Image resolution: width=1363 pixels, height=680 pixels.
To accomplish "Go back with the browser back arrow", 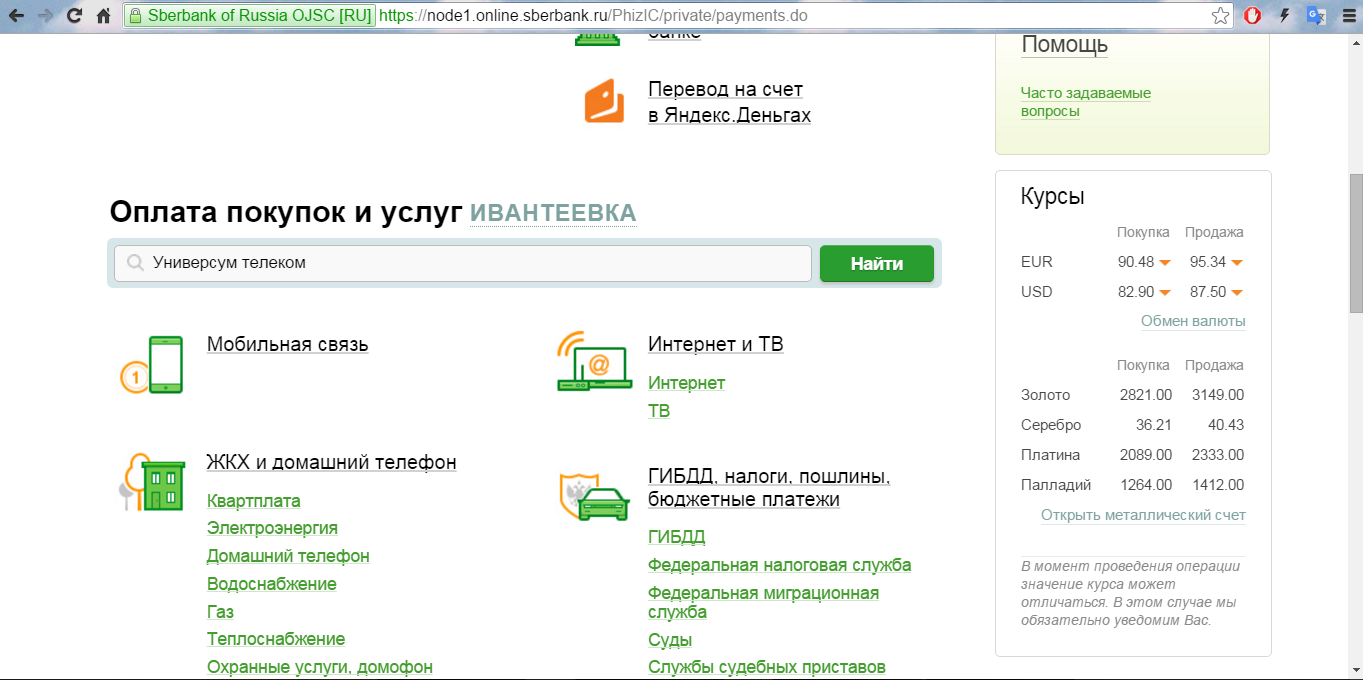I will 16,16.
